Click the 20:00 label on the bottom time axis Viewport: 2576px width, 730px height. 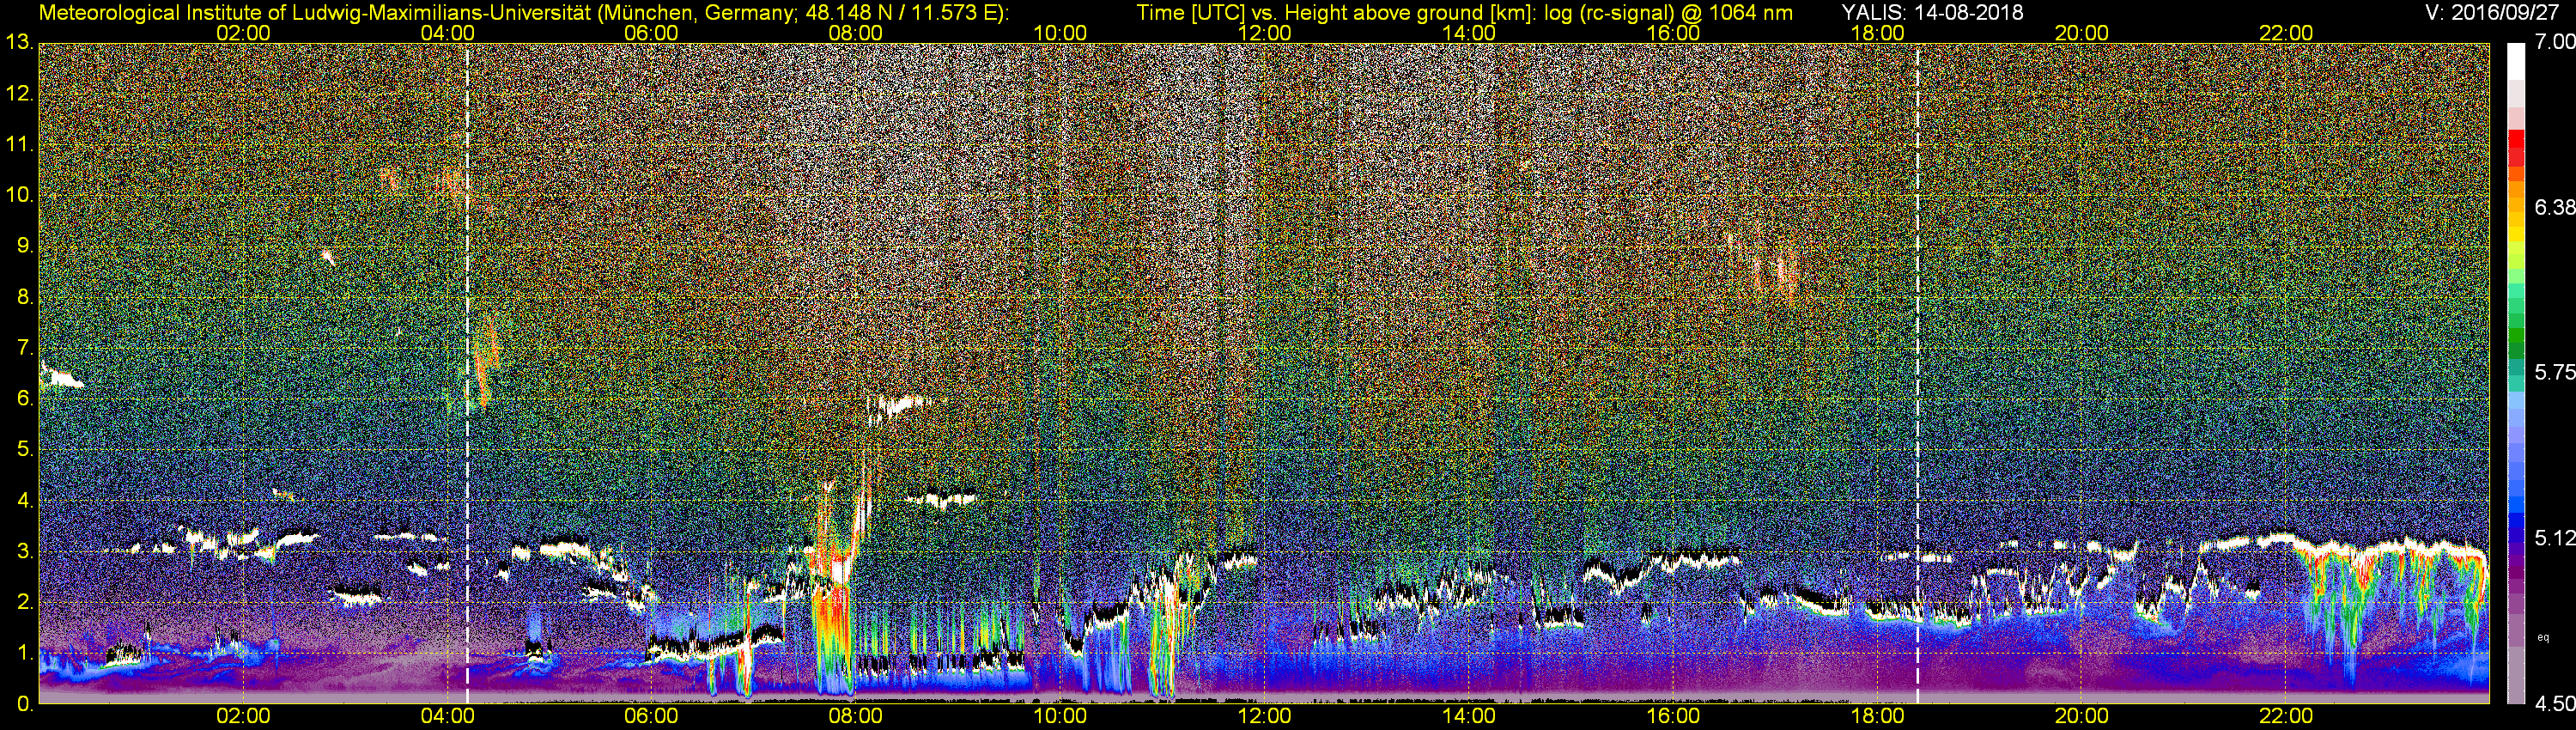coord(2082,716)
